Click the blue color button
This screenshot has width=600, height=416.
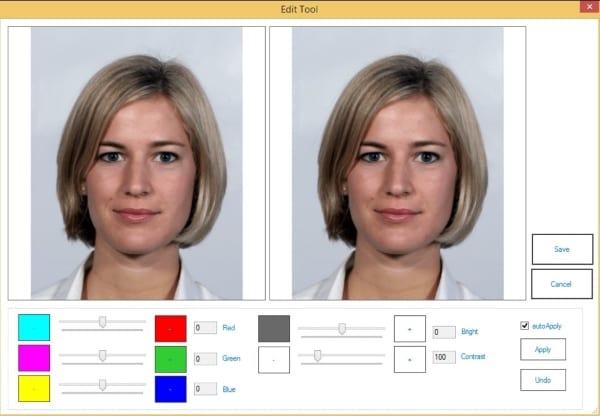171,388
